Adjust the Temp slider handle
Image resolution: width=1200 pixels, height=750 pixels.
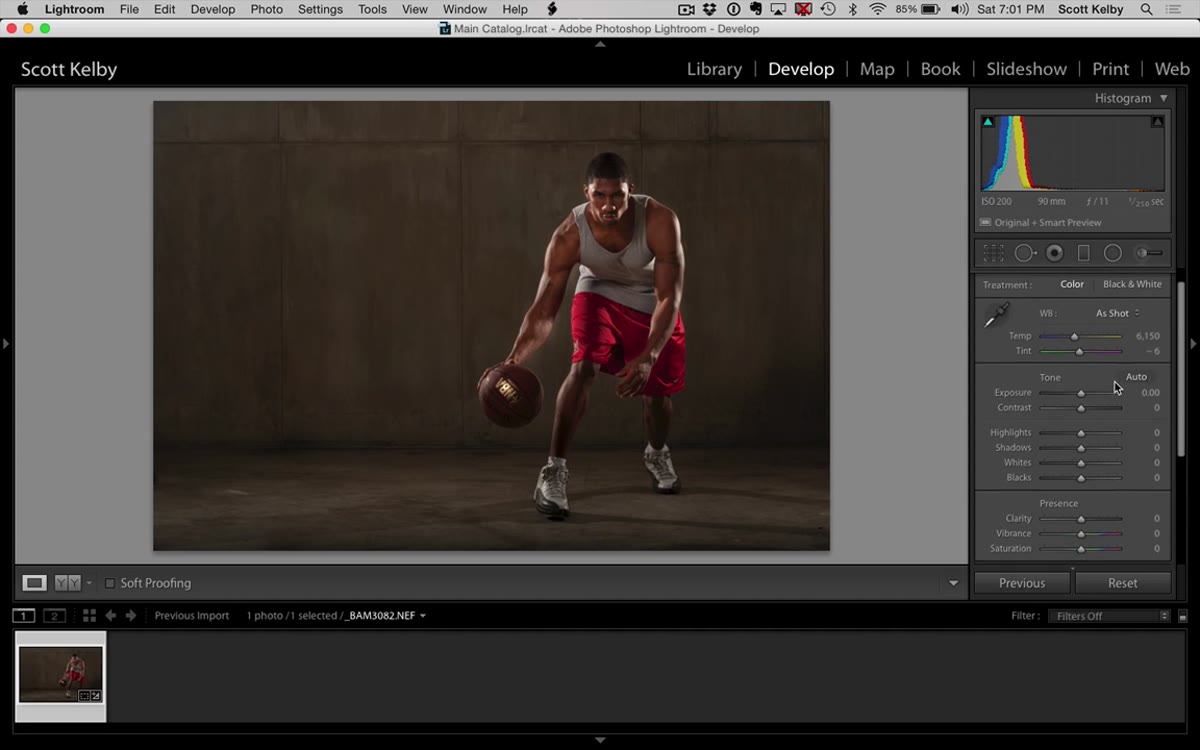coord(1075,336)
